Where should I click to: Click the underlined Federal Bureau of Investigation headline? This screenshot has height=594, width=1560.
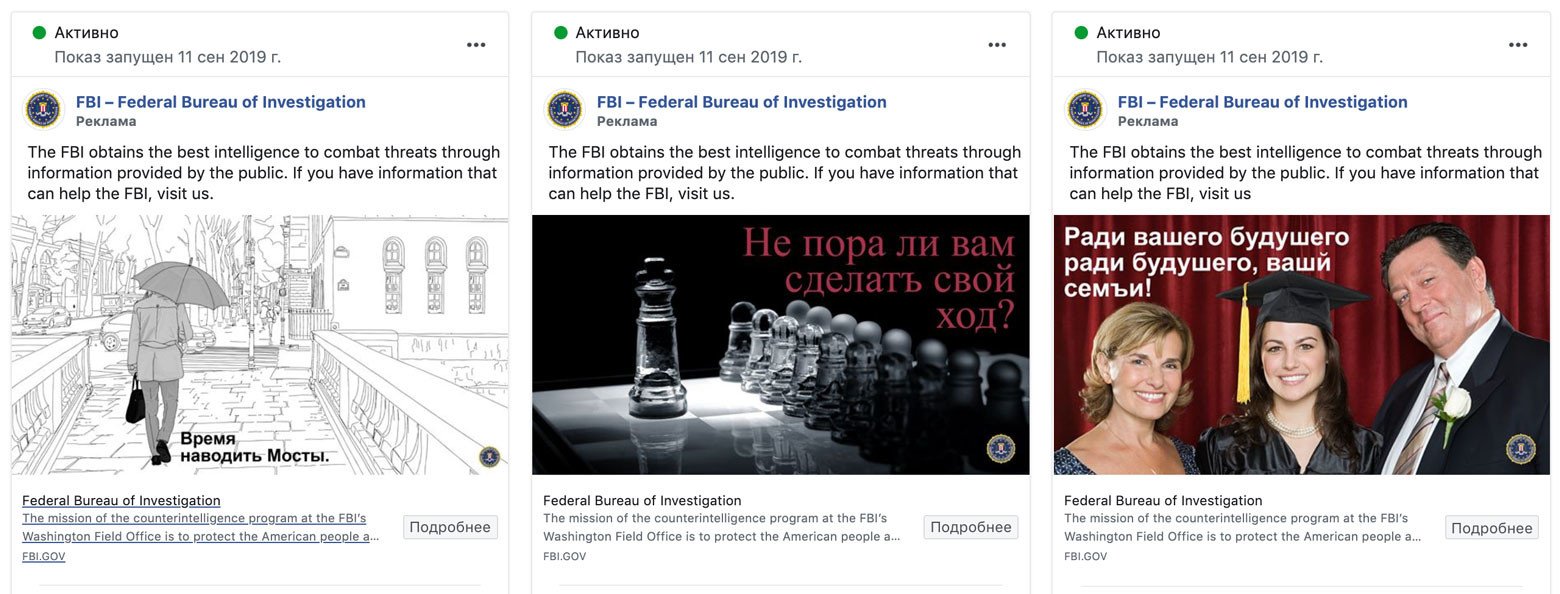tap(121, 501)
